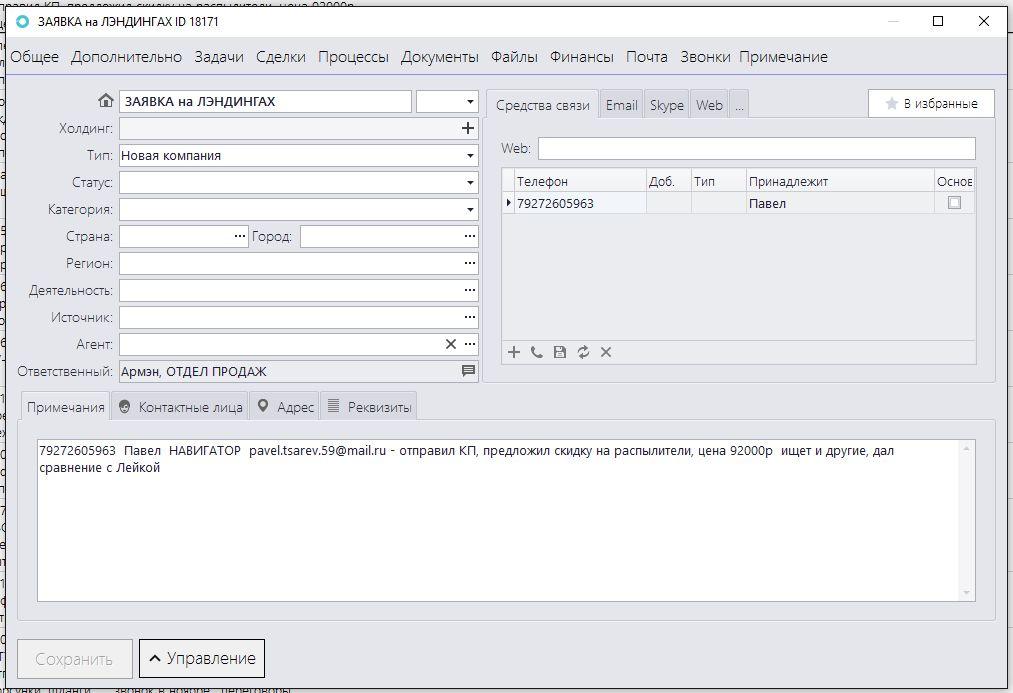The height and width of the screenshot is (693, 1013).
Task: Click the plus icon beside Холдинг field
Action: pyautogui.click(x=467, y=128)
